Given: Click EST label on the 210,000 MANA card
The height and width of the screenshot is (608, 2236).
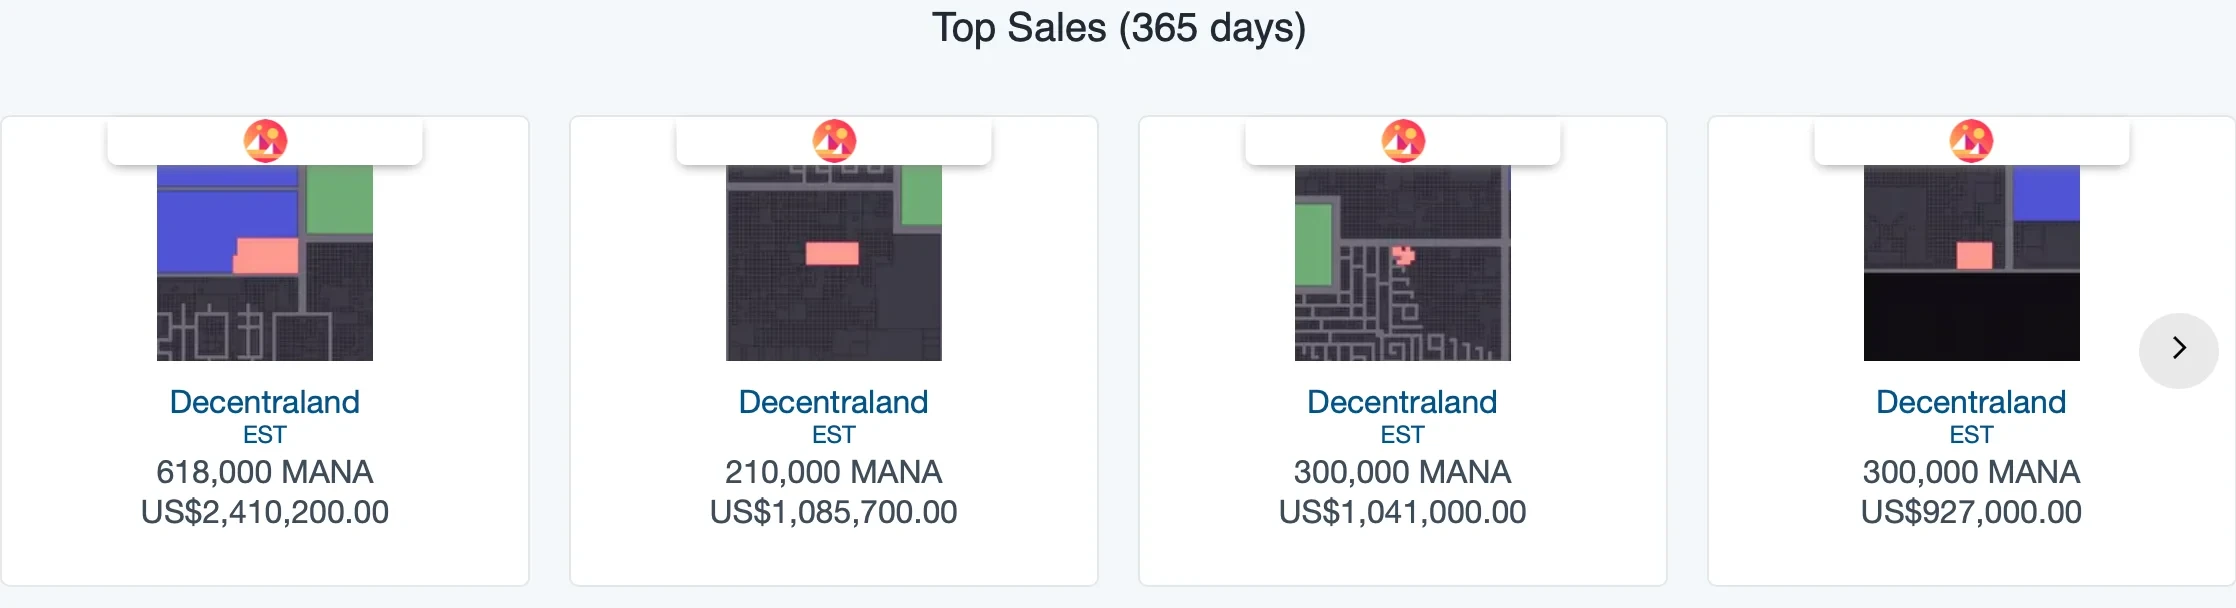Looking at the screenshot, I should click(x=834, y=435).
